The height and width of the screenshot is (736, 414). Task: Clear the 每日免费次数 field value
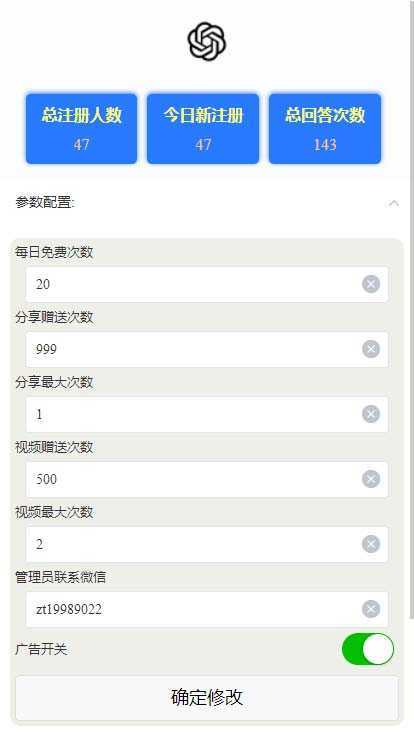[x=371, y=284]
